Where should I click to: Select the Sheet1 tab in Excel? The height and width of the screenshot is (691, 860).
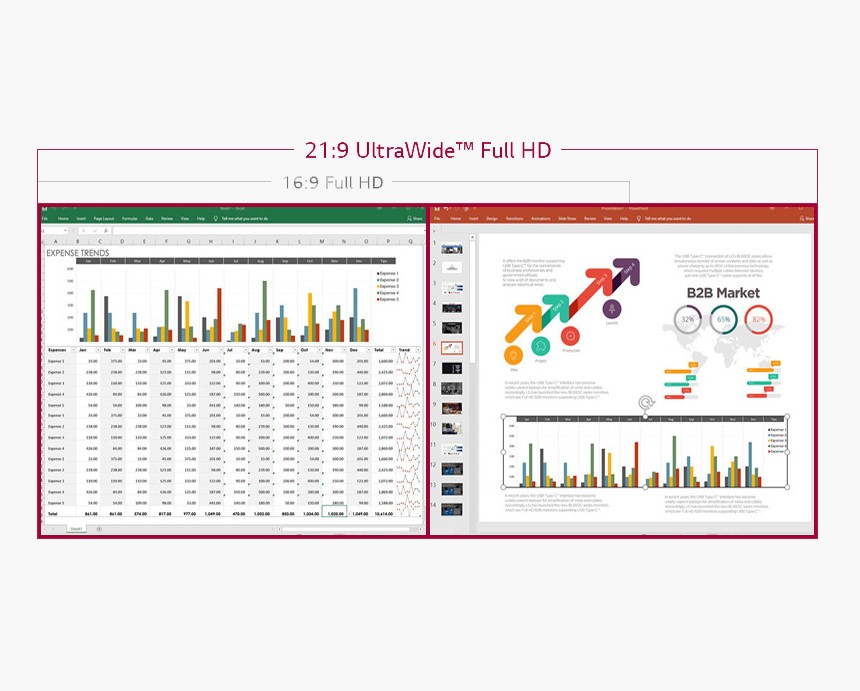[76, 528]
